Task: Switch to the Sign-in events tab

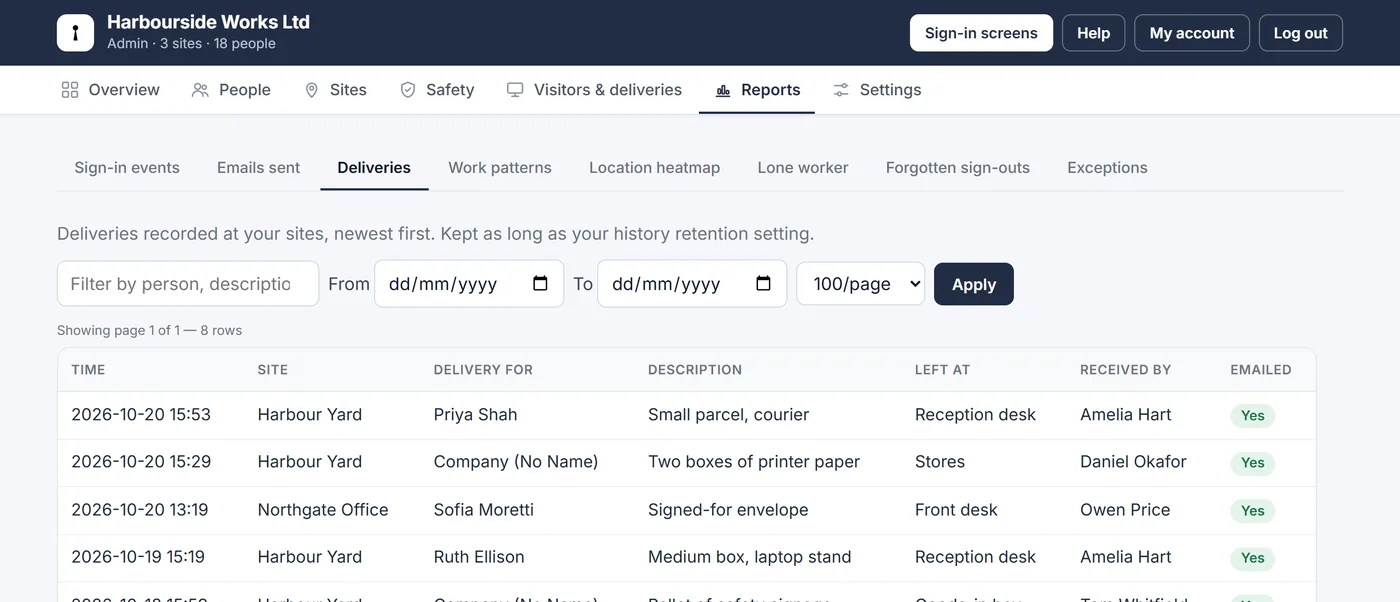Action: (x=127, y=168)
